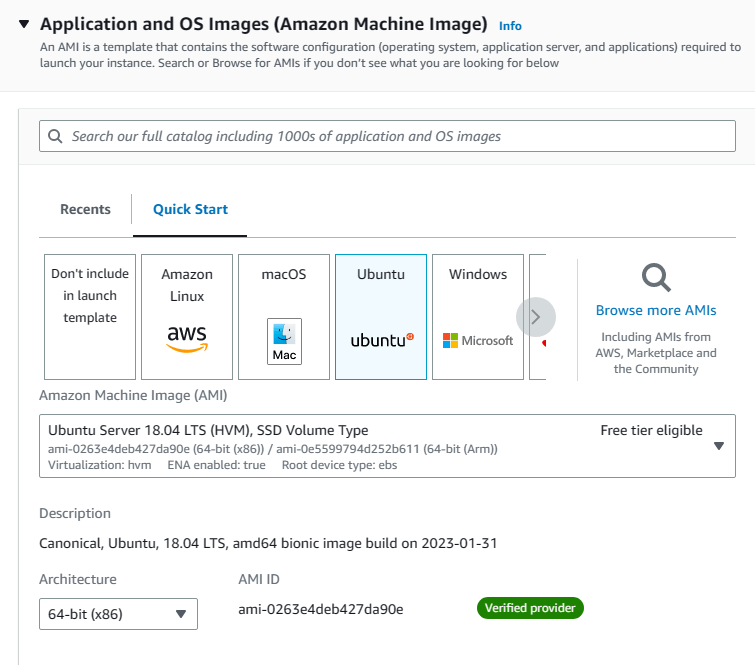Collapse Application and OS Images section
Screen dimensions: 755x665
pos(24,24)
